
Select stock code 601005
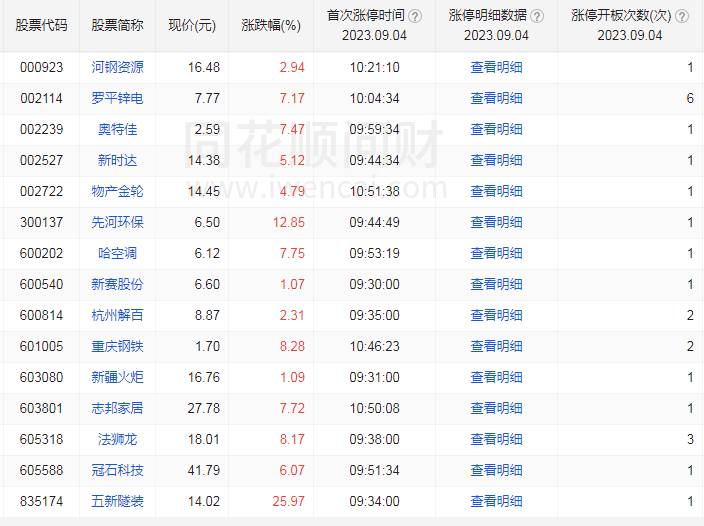41,346
